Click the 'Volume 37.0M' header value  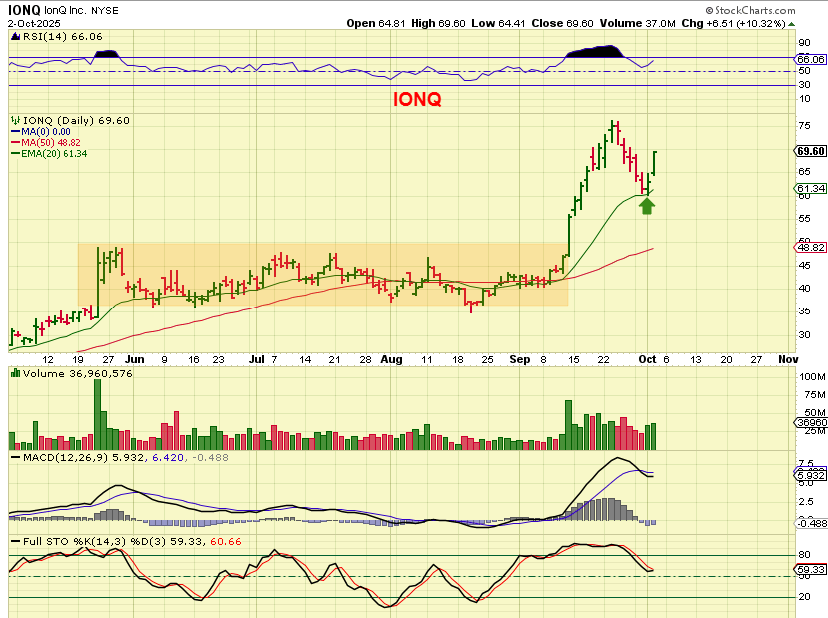tap(637, 23)
